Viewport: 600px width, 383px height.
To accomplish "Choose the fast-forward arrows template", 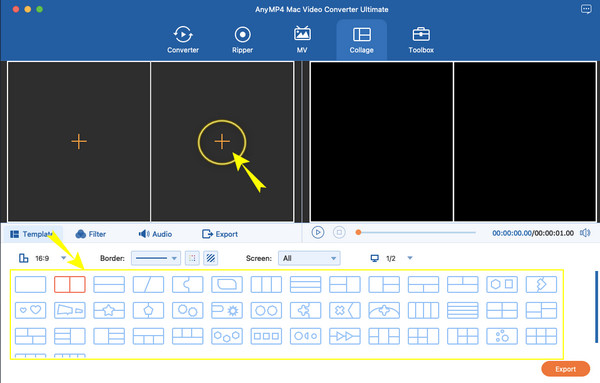I will (345, 336).
